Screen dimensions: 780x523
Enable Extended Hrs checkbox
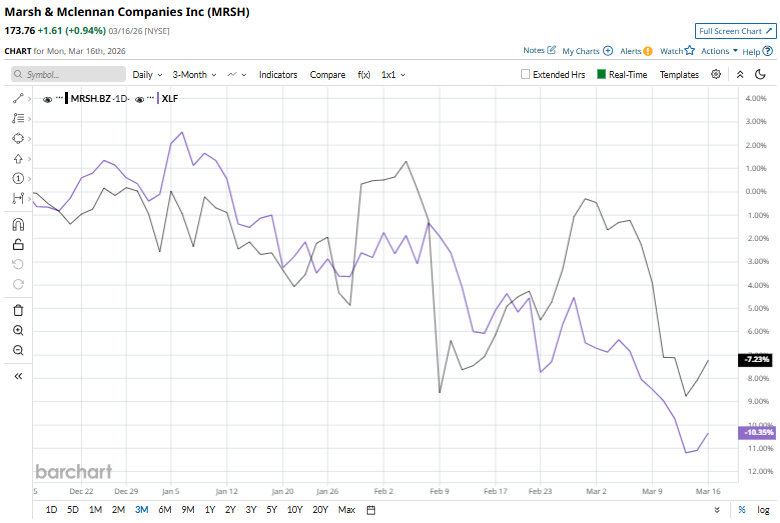click(x=525, y=74)
